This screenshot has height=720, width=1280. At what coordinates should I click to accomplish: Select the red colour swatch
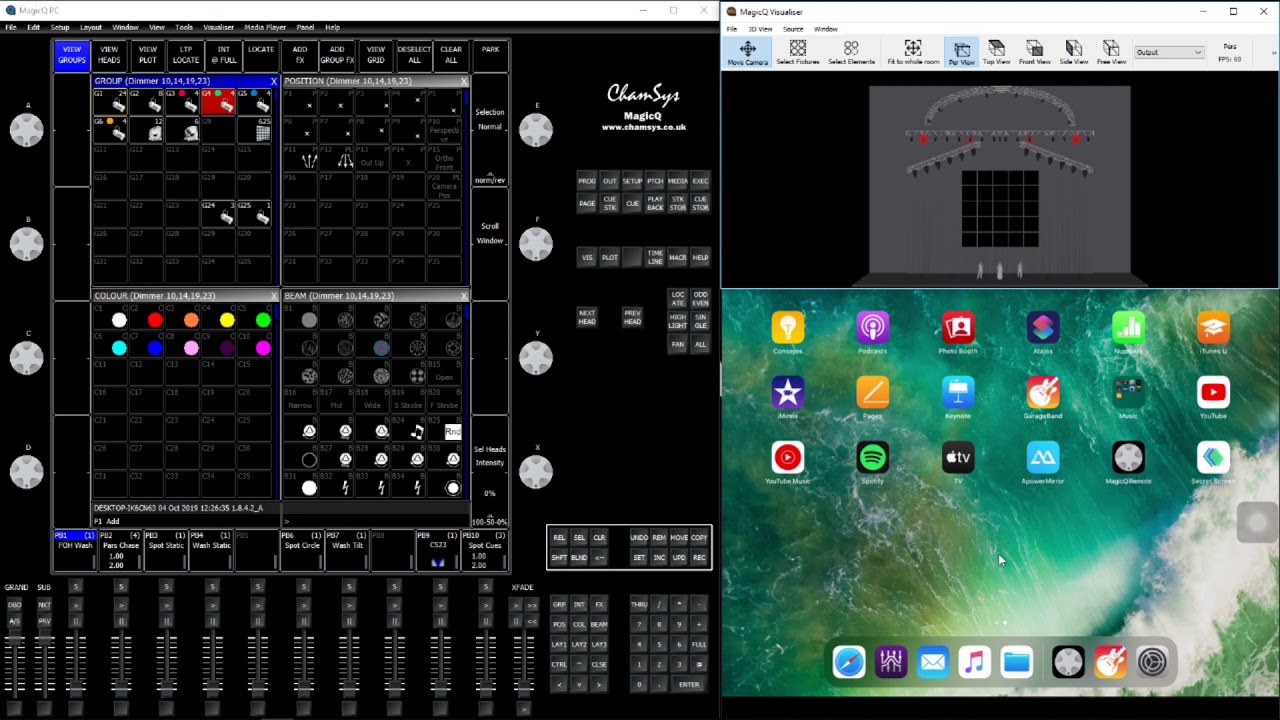[x=155, y=320]
